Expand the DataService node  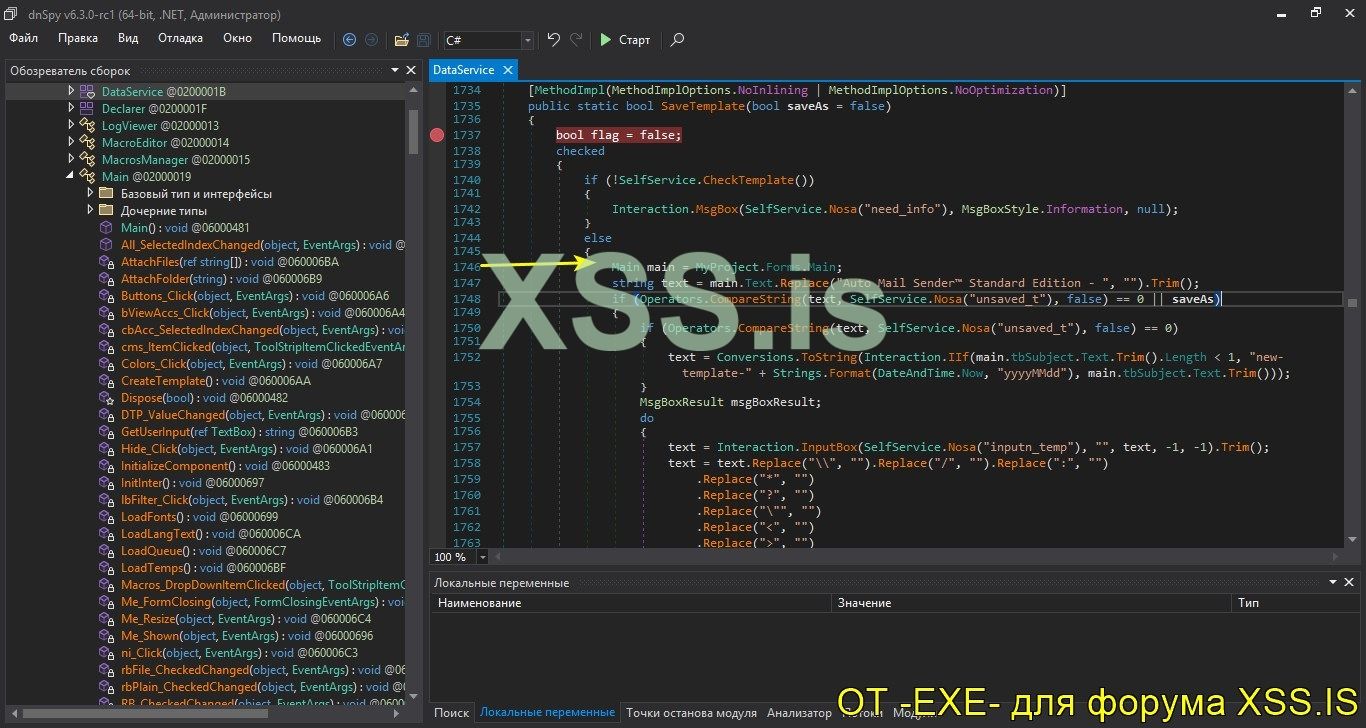pyautogui.click(x=71, y=91)
